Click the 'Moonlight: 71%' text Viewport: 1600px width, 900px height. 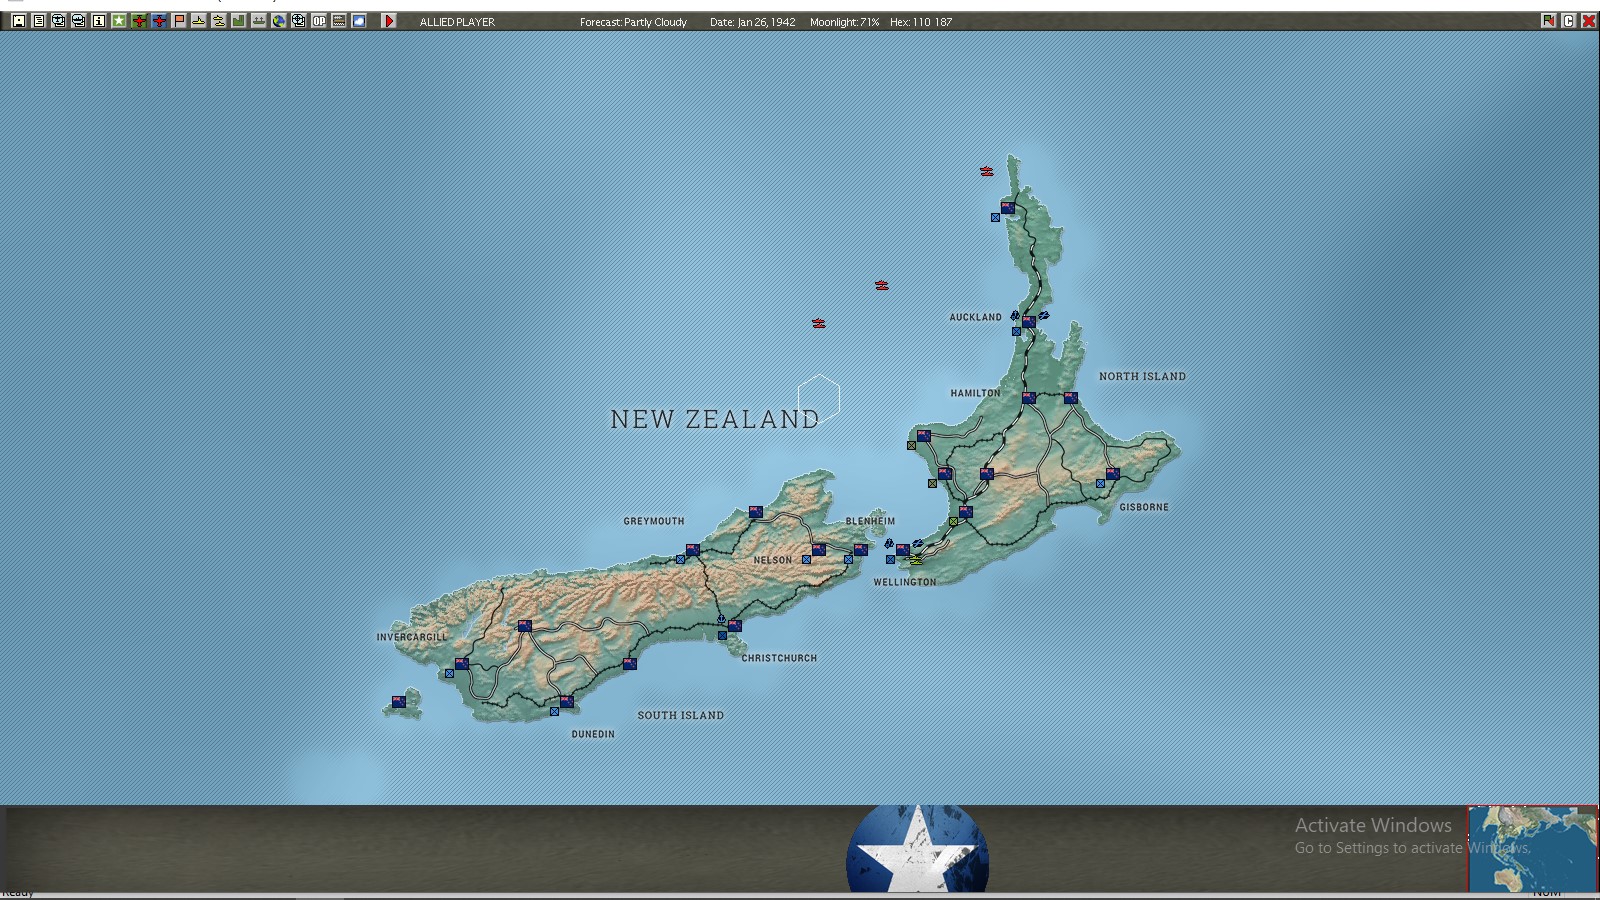point(845,22)
